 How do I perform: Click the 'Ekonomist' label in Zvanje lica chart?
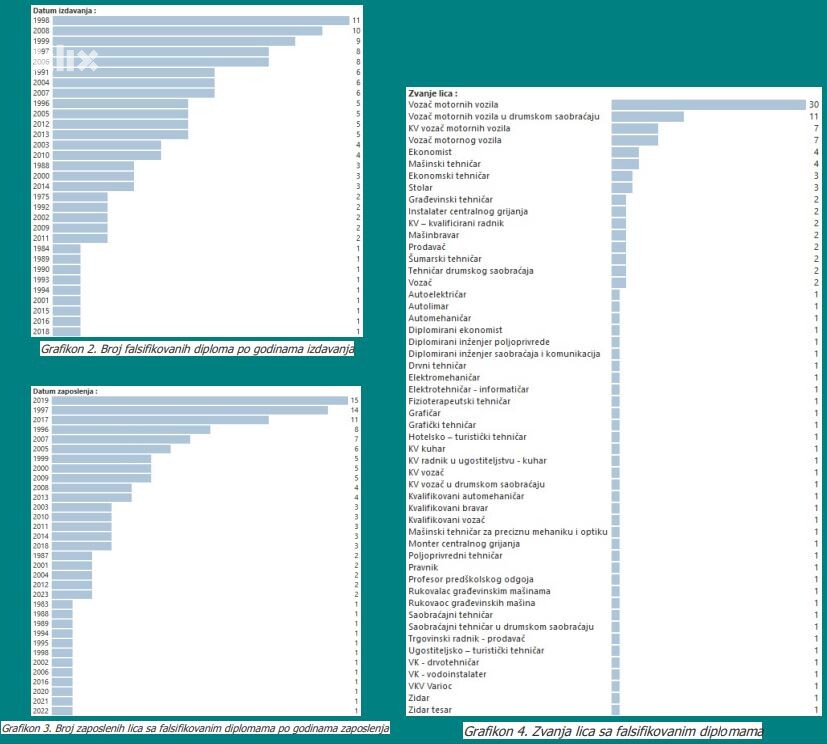click(430, 152)
